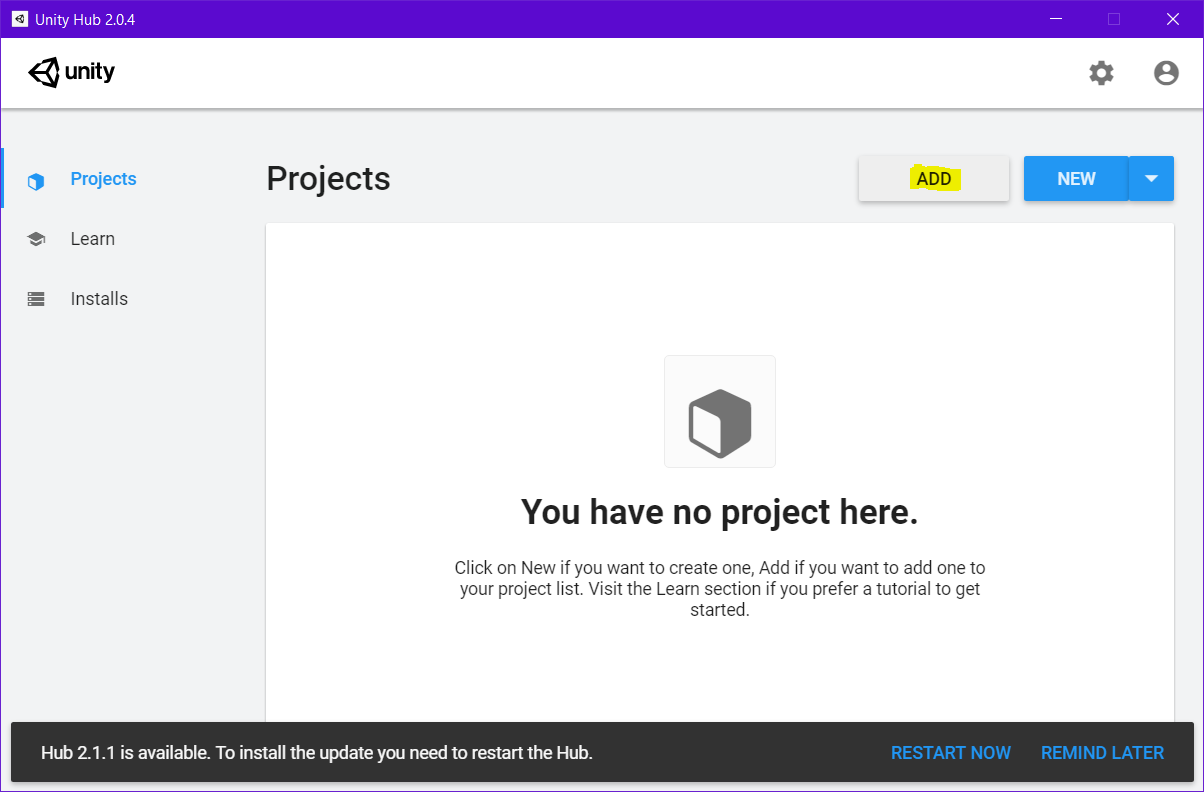
Task: Click the highlighted ADD button
Action: coord(933,178)
